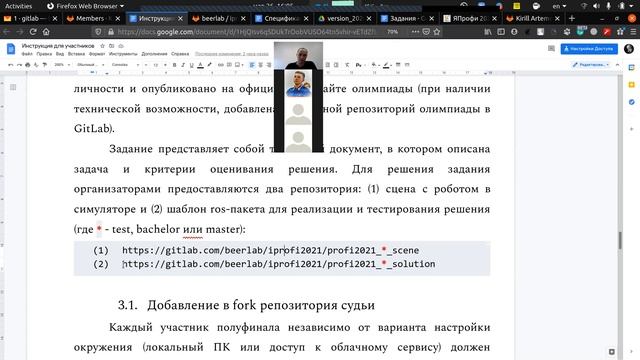Open the paragraph style dropdown
The image size is (640, 360).
point(90,65)
